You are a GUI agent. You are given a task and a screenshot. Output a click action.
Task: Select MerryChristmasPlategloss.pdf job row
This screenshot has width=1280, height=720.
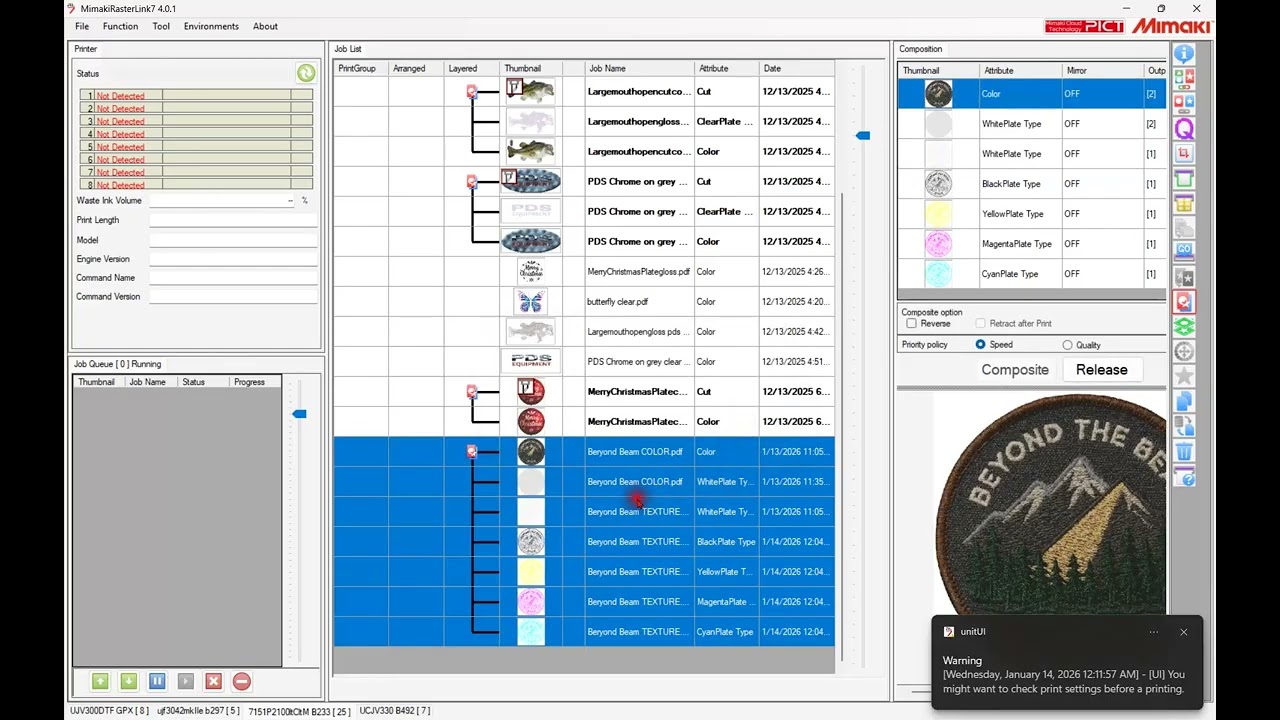584,272
